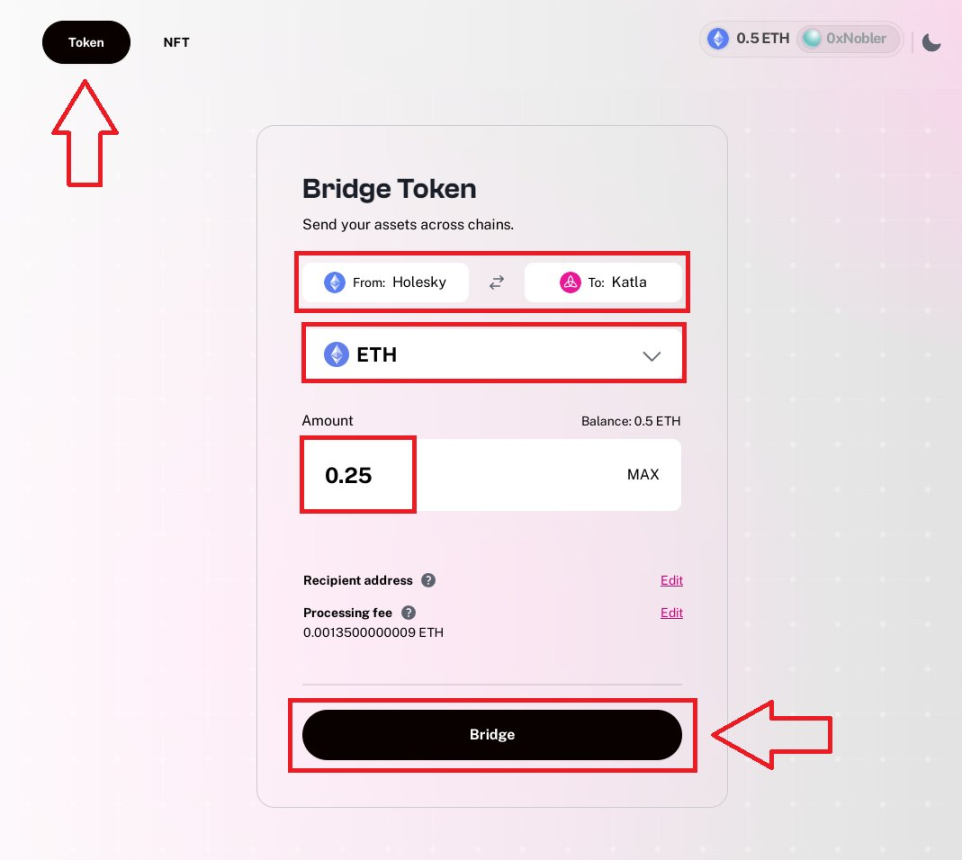Click the Ethereum logo beside 0.5 ETH balance

tap(718, 39)
